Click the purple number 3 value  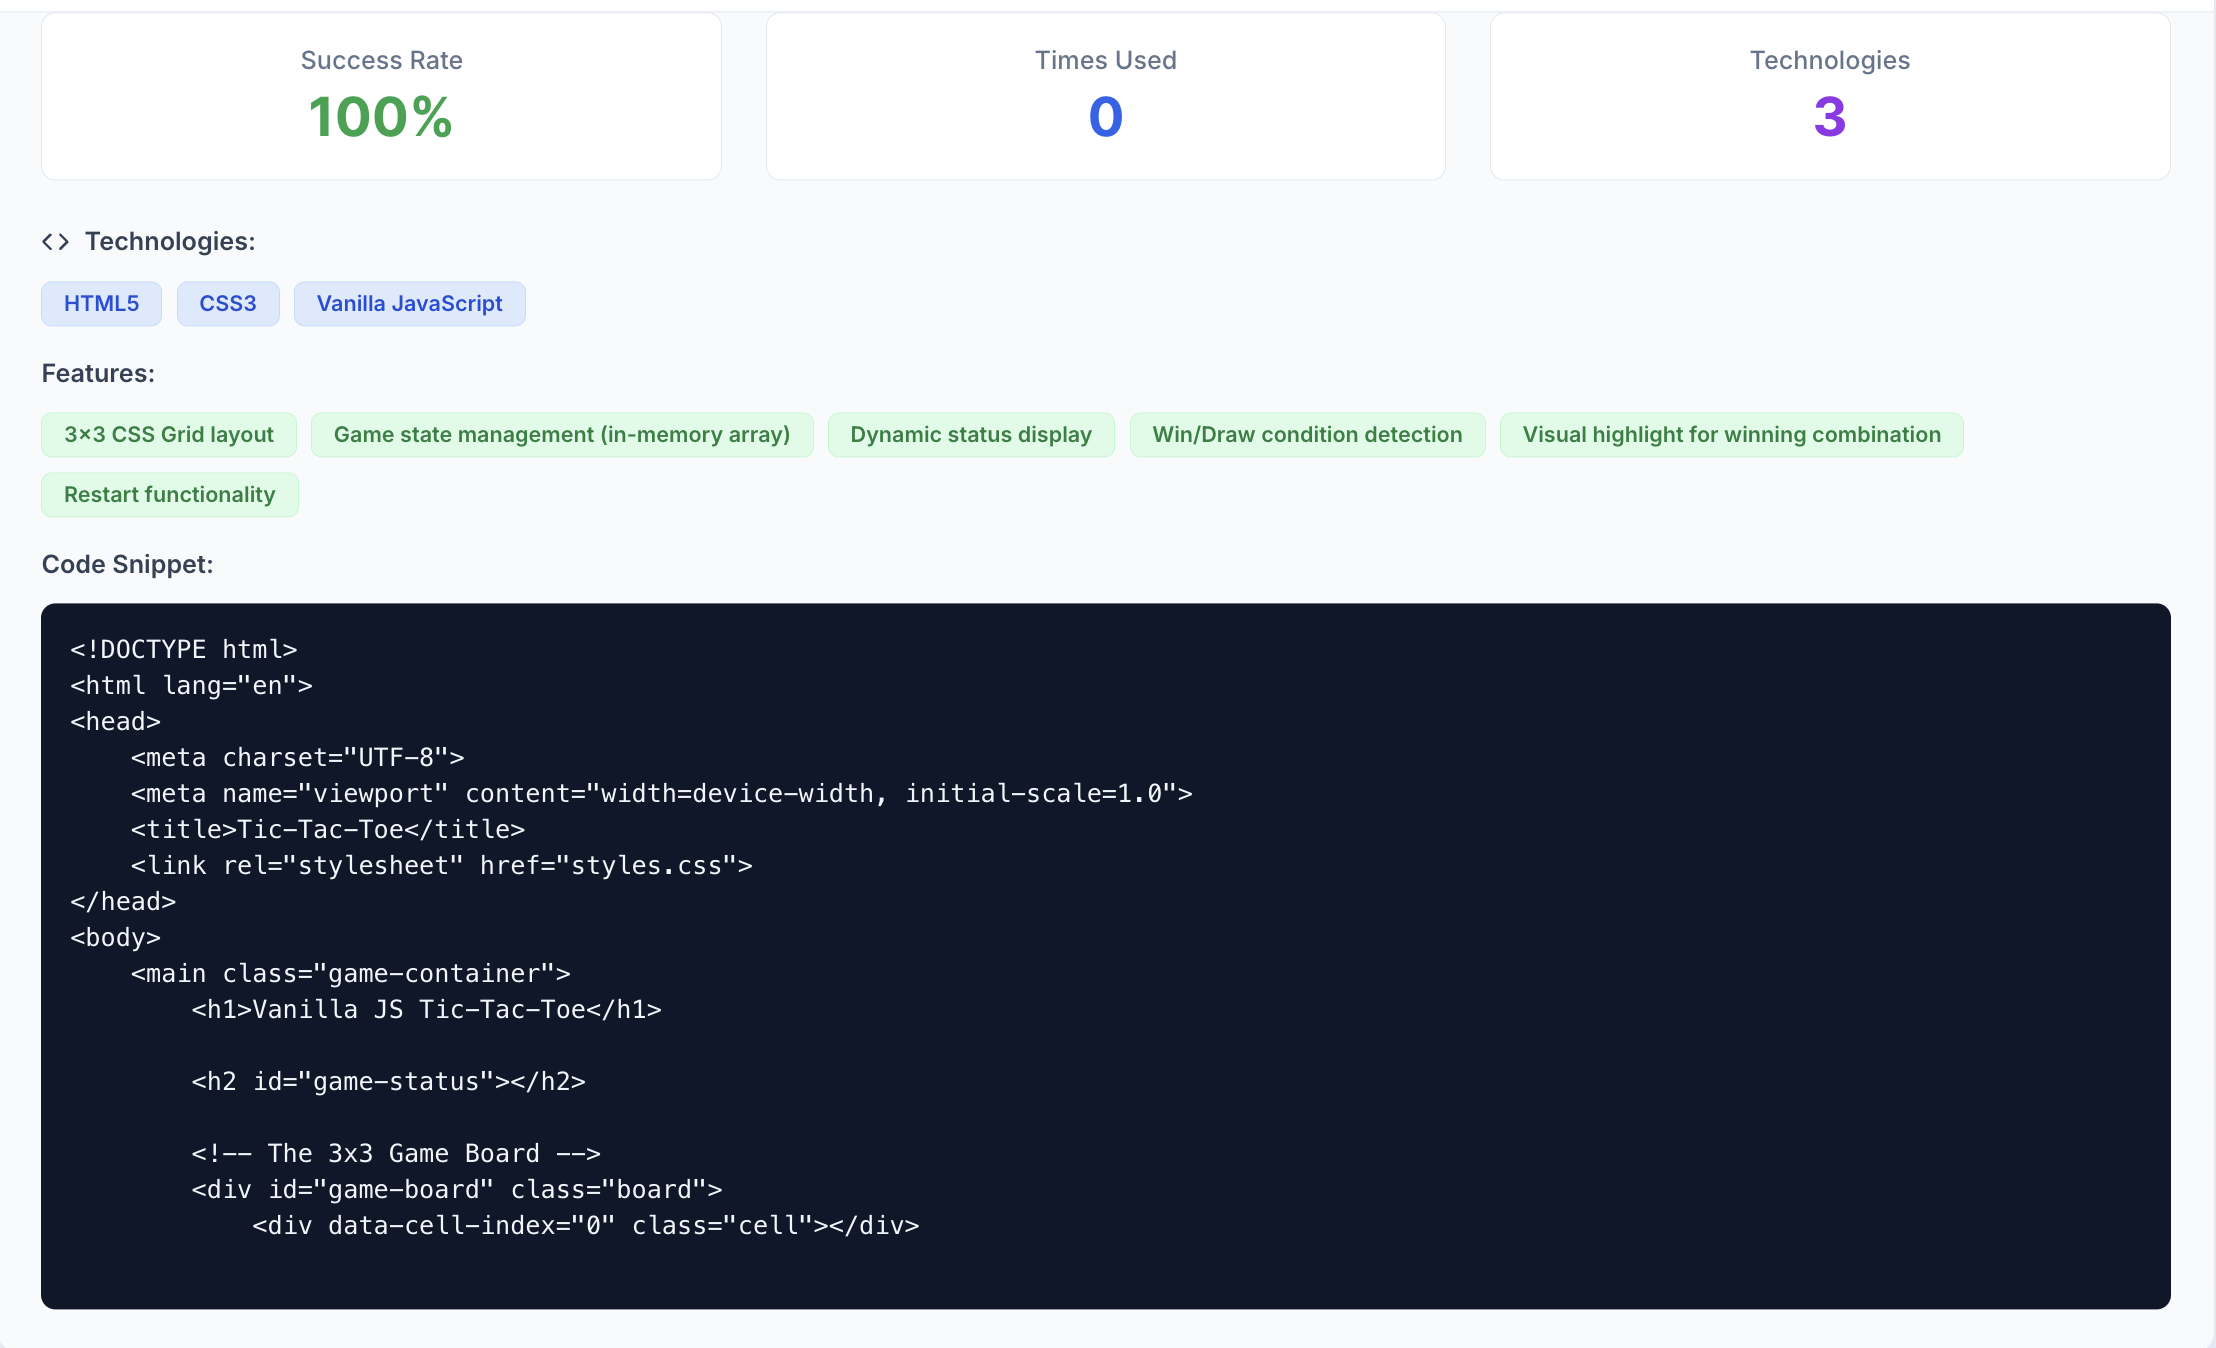[x=1829, y=117]
